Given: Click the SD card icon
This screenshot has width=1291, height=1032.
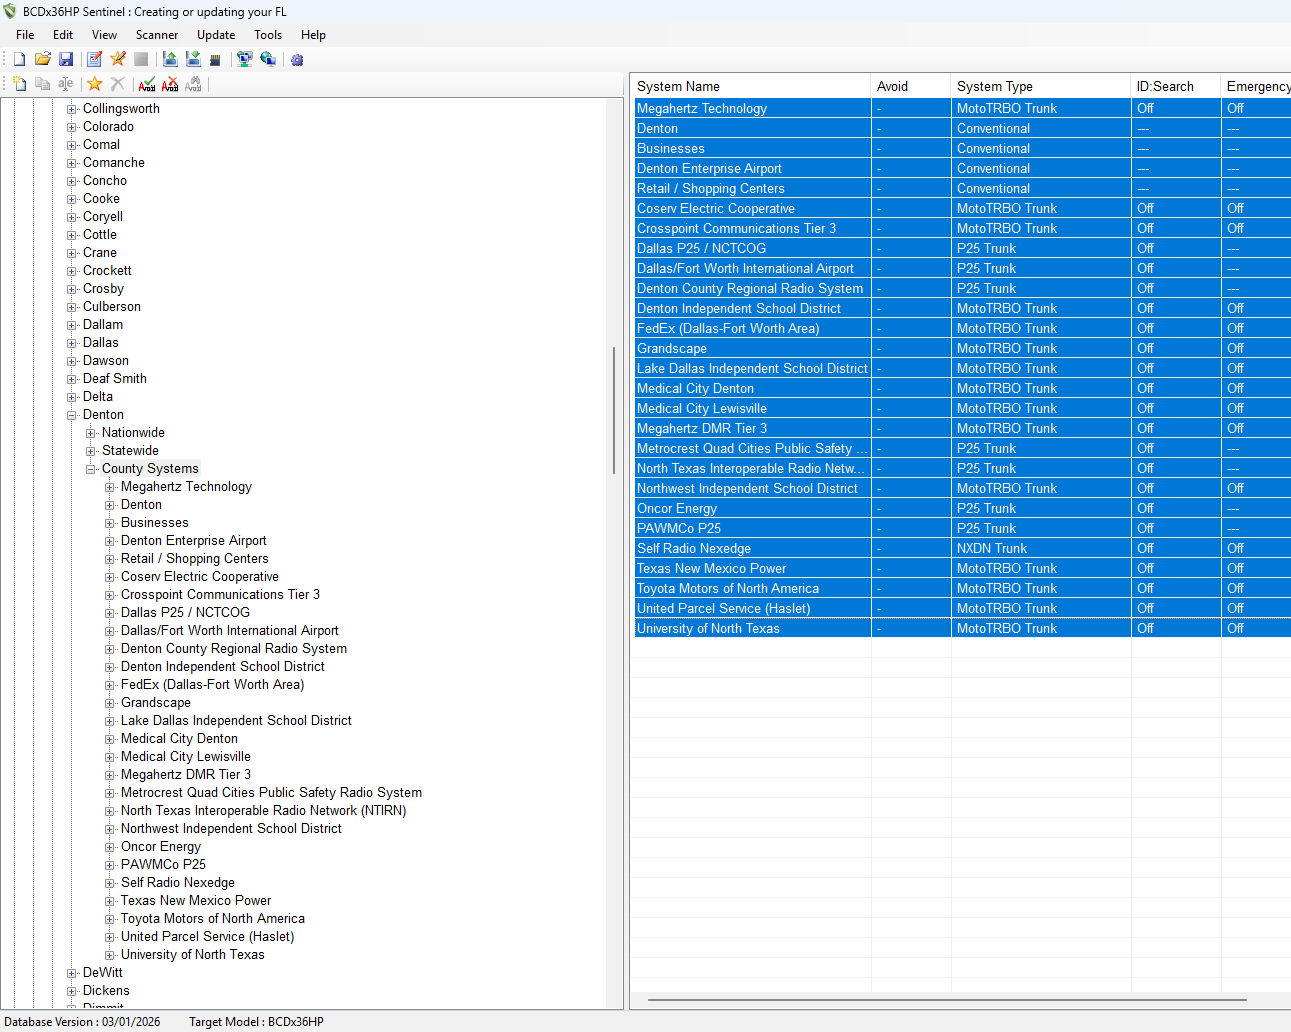Looking at the screenshot, I should [x=215, y=60].
